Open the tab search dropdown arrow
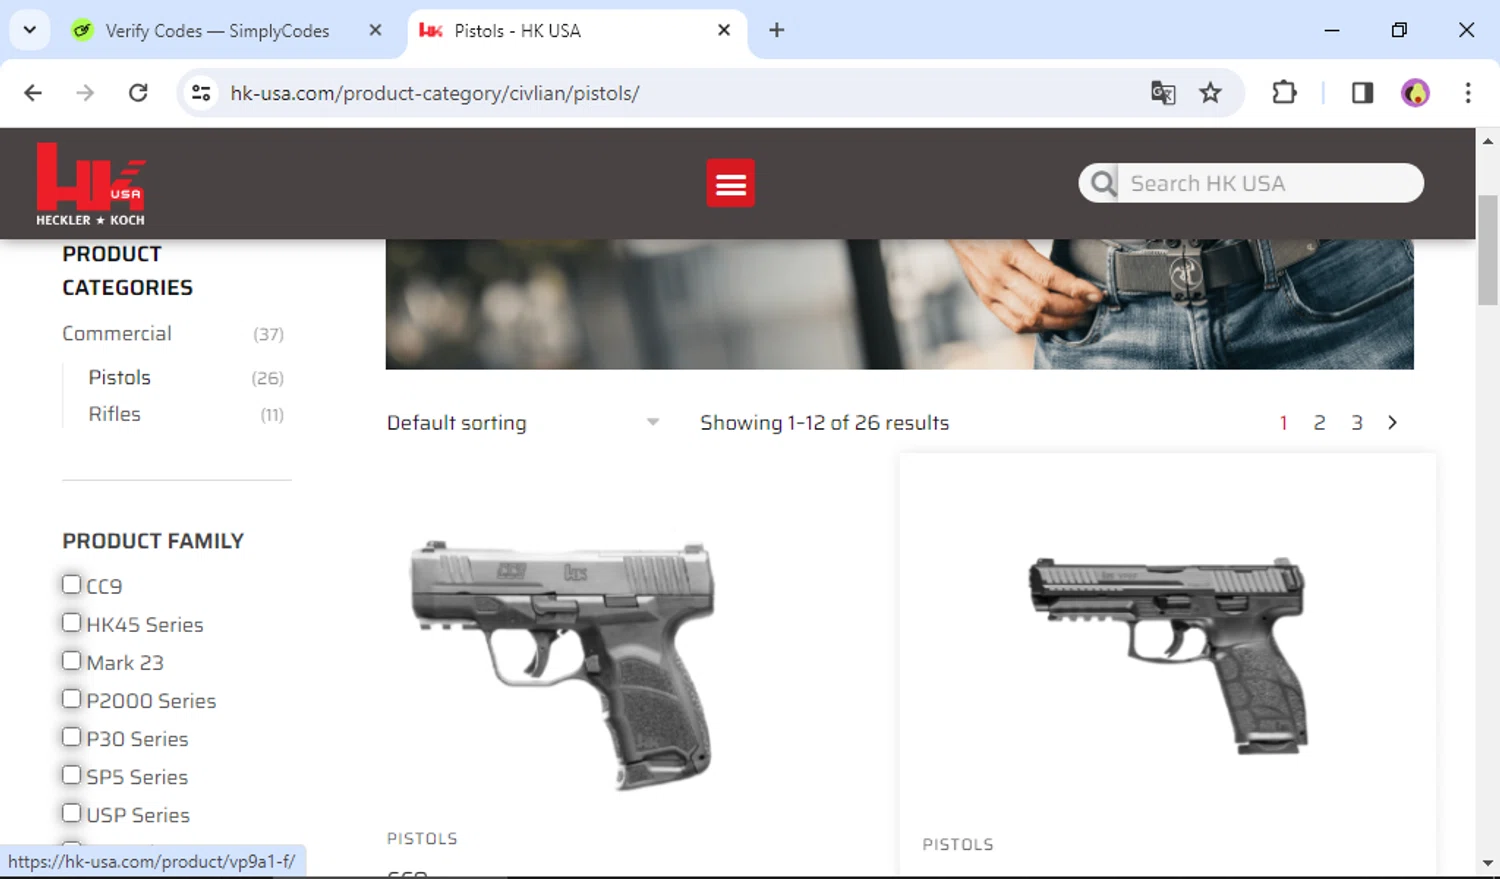Image resolution: width=1500 pixels, height=879 pixels. click(x=30, y=30)
